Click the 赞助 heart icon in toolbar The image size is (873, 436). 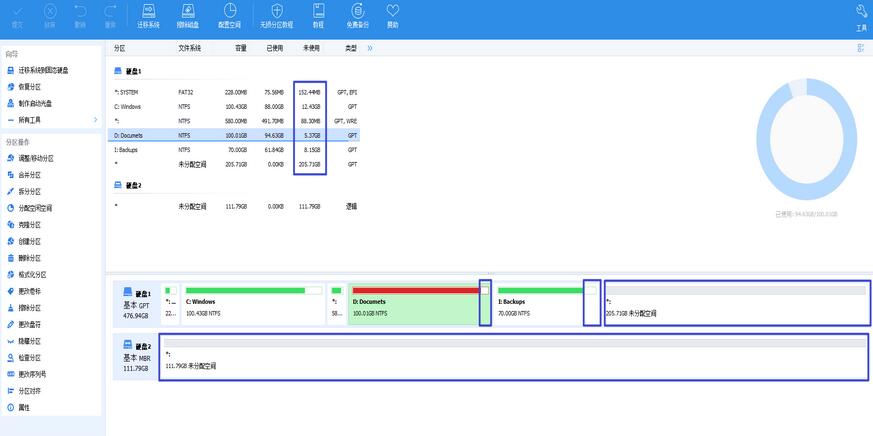tap(392, 15)
